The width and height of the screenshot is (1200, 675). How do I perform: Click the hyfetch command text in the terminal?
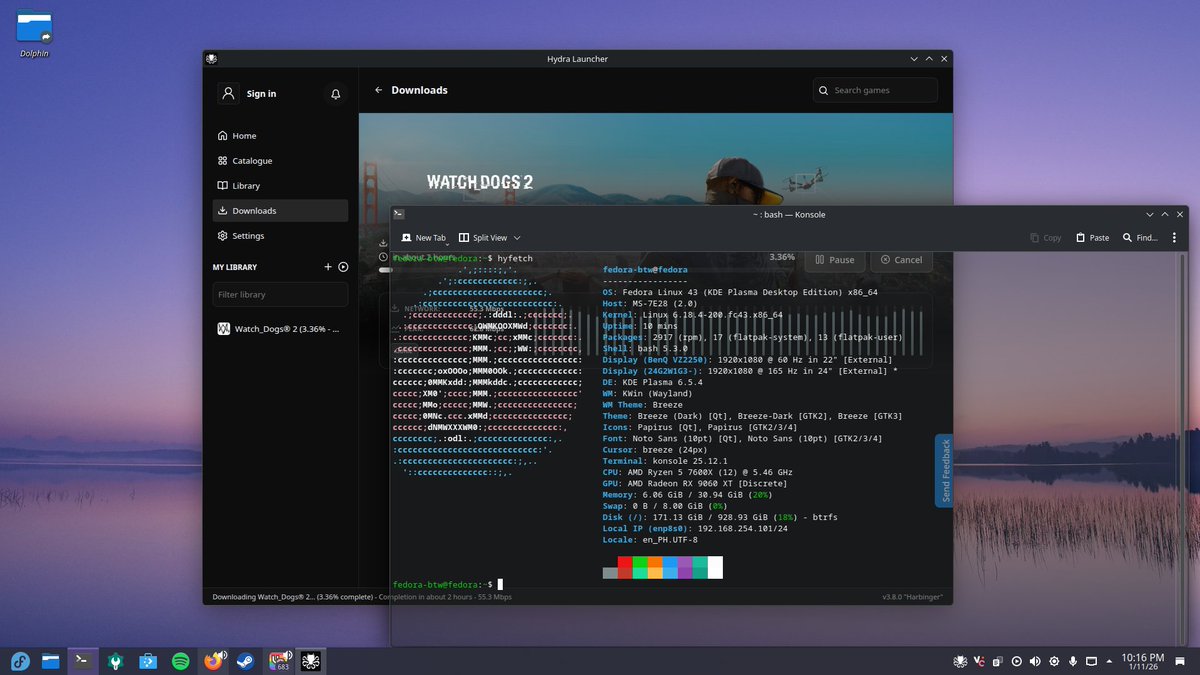point(515,258)
